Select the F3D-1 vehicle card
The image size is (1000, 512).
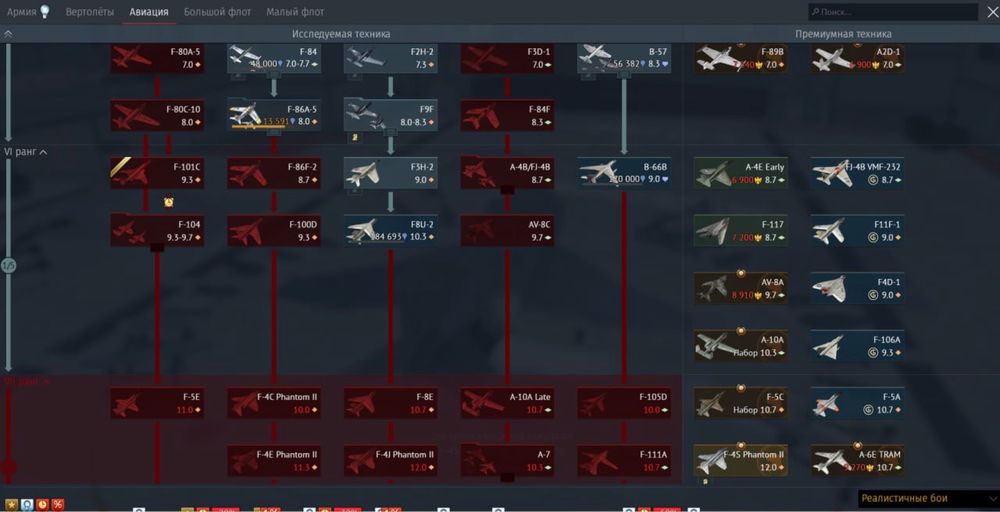[508, 59]
